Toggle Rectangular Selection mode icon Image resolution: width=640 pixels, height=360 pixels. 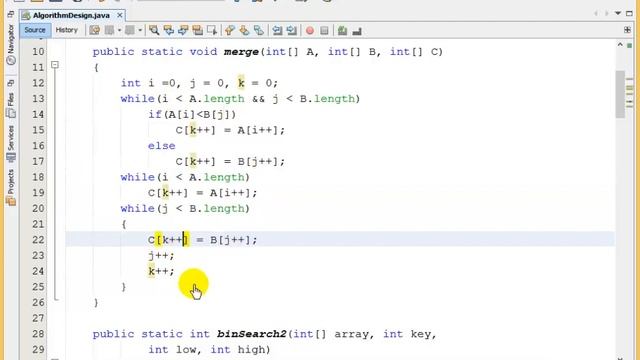pos(212,30)
